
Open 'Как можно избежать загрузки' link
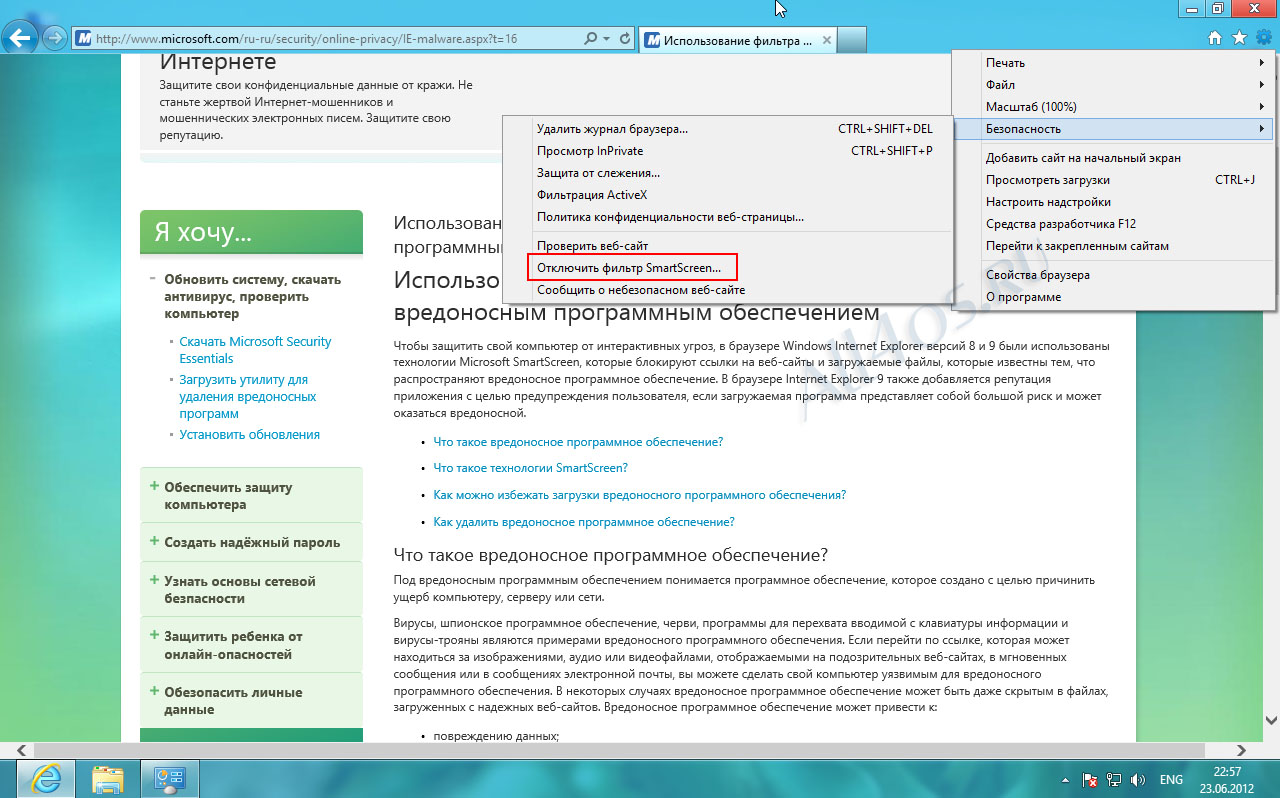click(639, 494)
